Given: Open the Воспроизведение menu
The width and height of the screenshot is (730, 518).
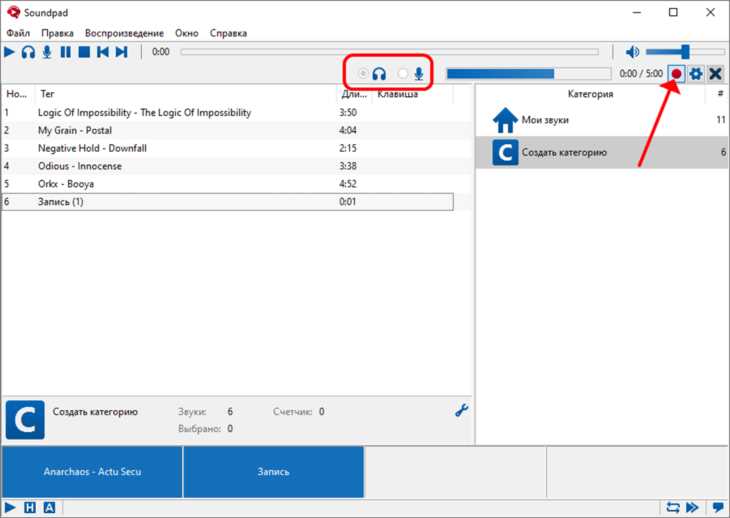Looking at the screenshot, I should click(124, 33).
